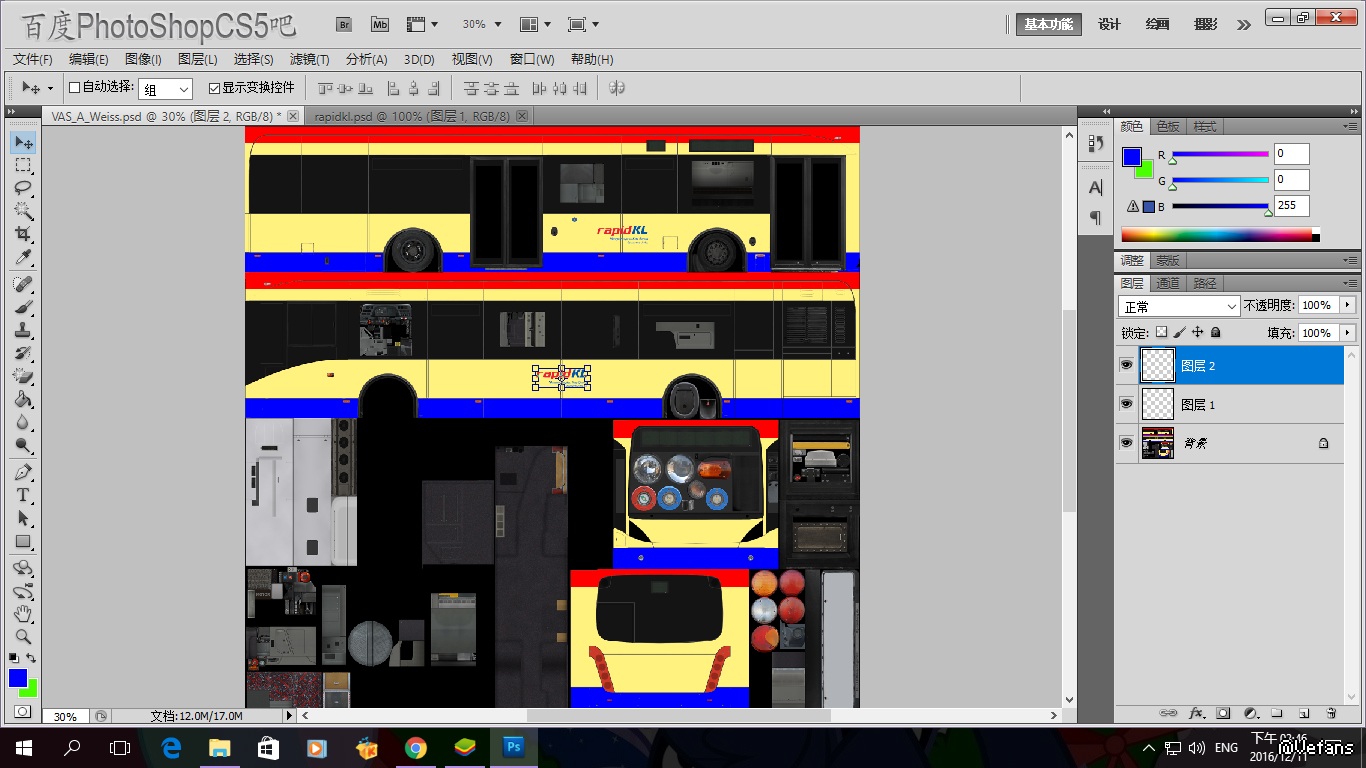The height and width of the screenshot is (768, 1366).
Task: Uncheck the 显示变换控件 checkbox
Action: coord(214,88)
